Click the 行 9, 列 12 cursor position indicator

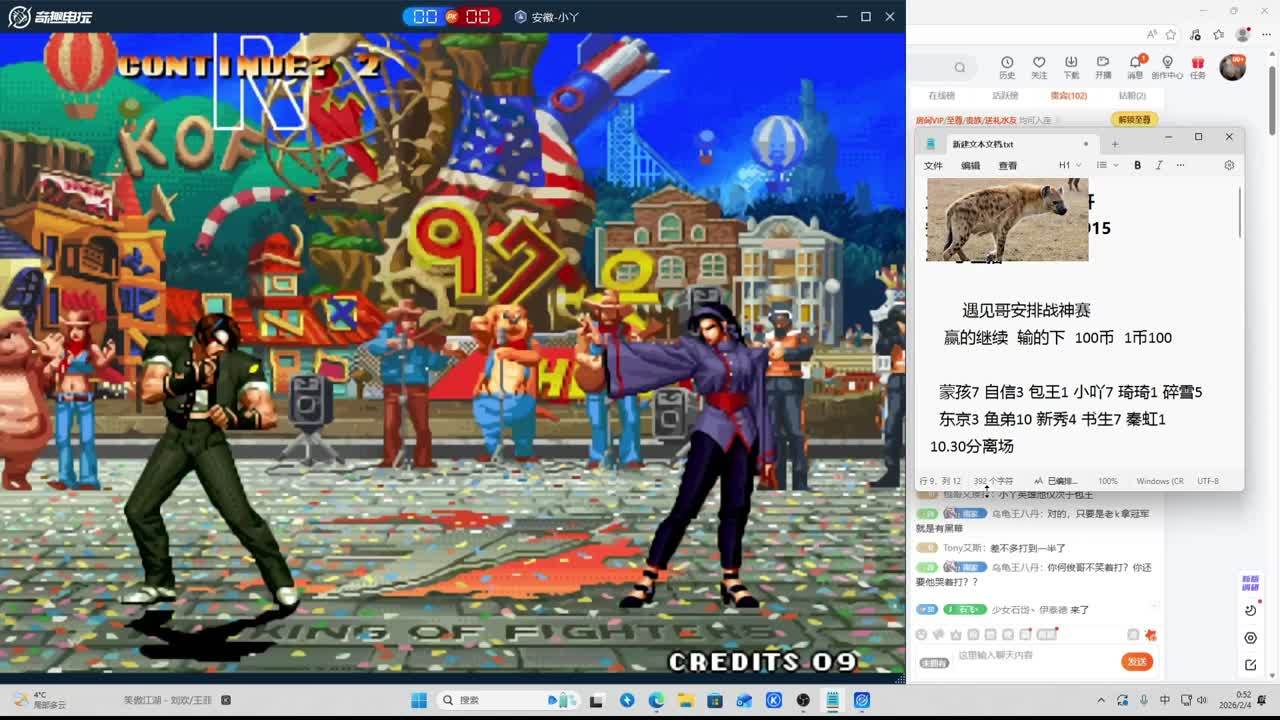940,481
